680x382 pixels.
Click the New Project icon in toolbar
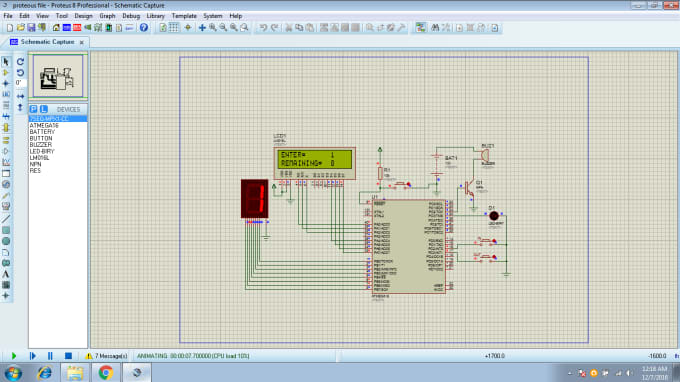(x=10, y=28)
